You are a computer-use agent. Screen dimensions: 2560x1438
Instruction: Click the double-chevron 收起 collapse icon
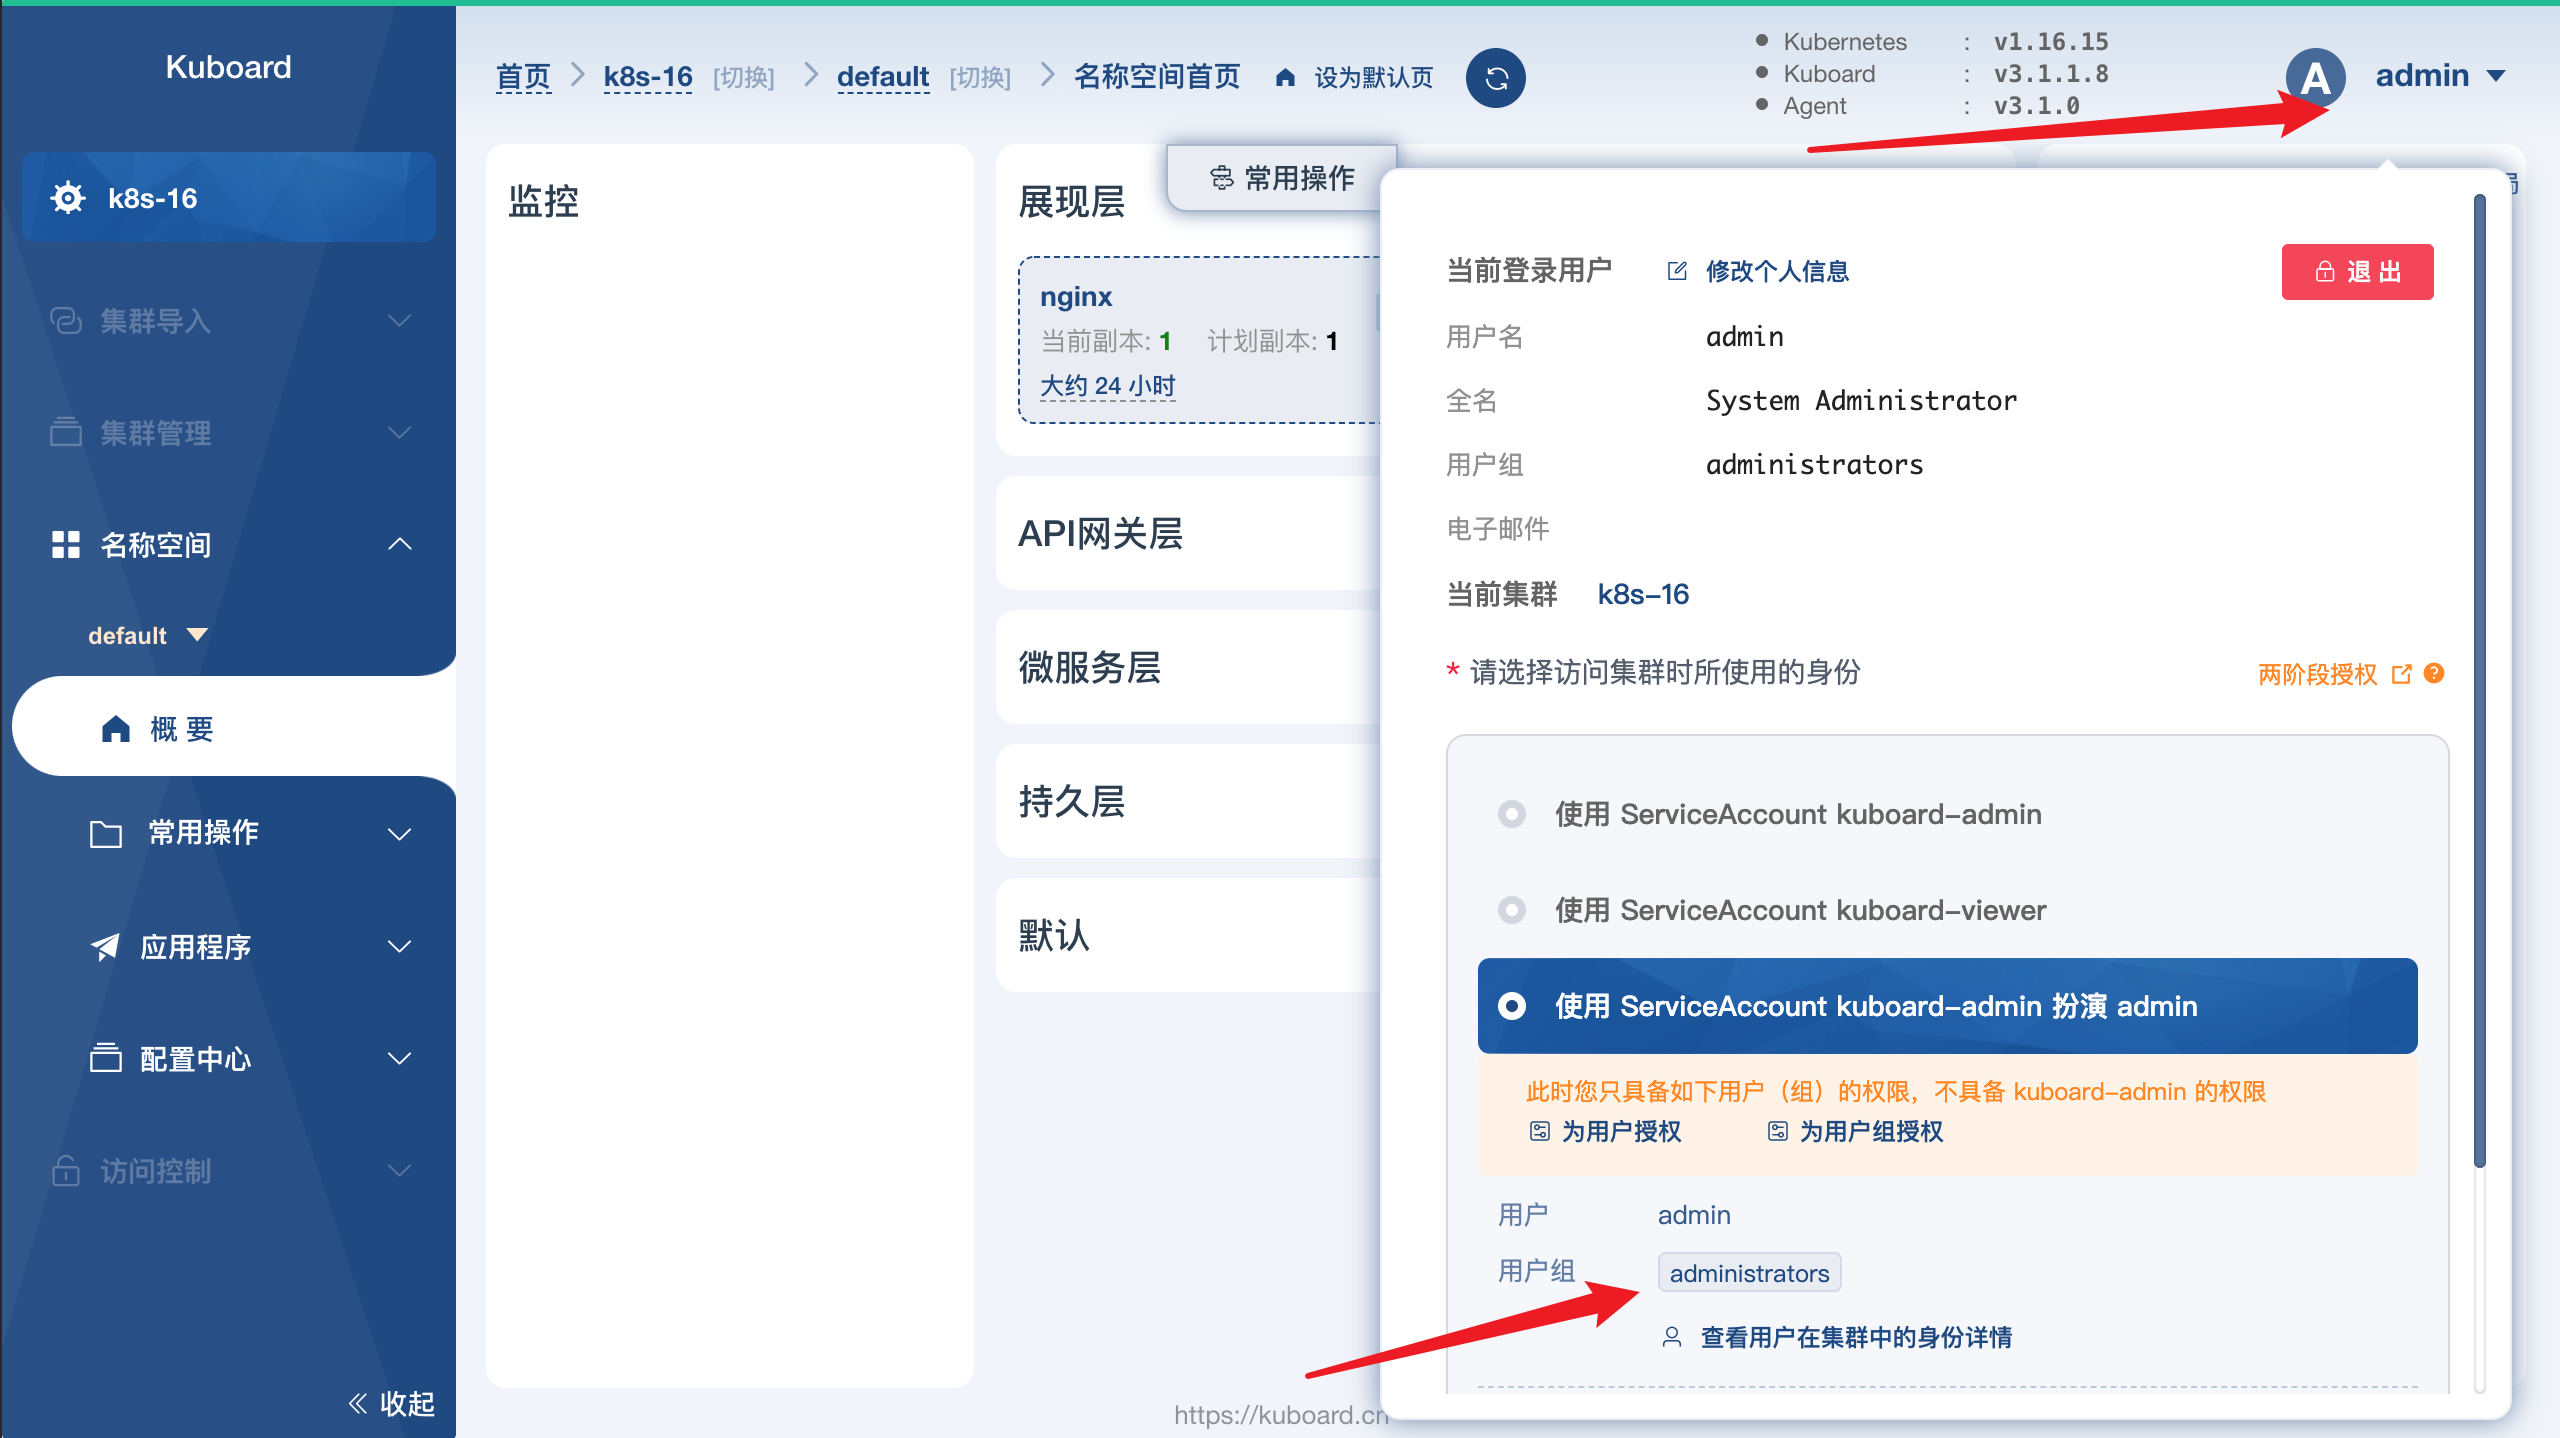(358, 1403)
